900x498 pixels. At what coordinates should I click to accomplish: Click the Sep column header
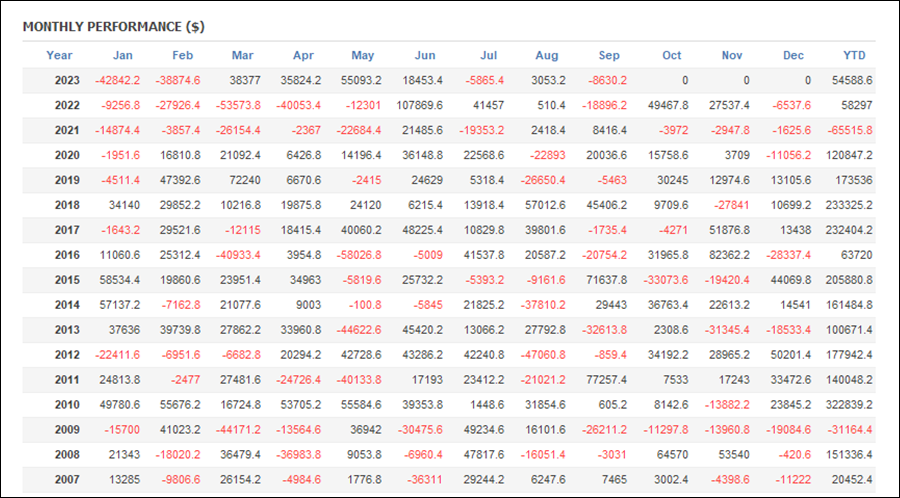[609, 56]
